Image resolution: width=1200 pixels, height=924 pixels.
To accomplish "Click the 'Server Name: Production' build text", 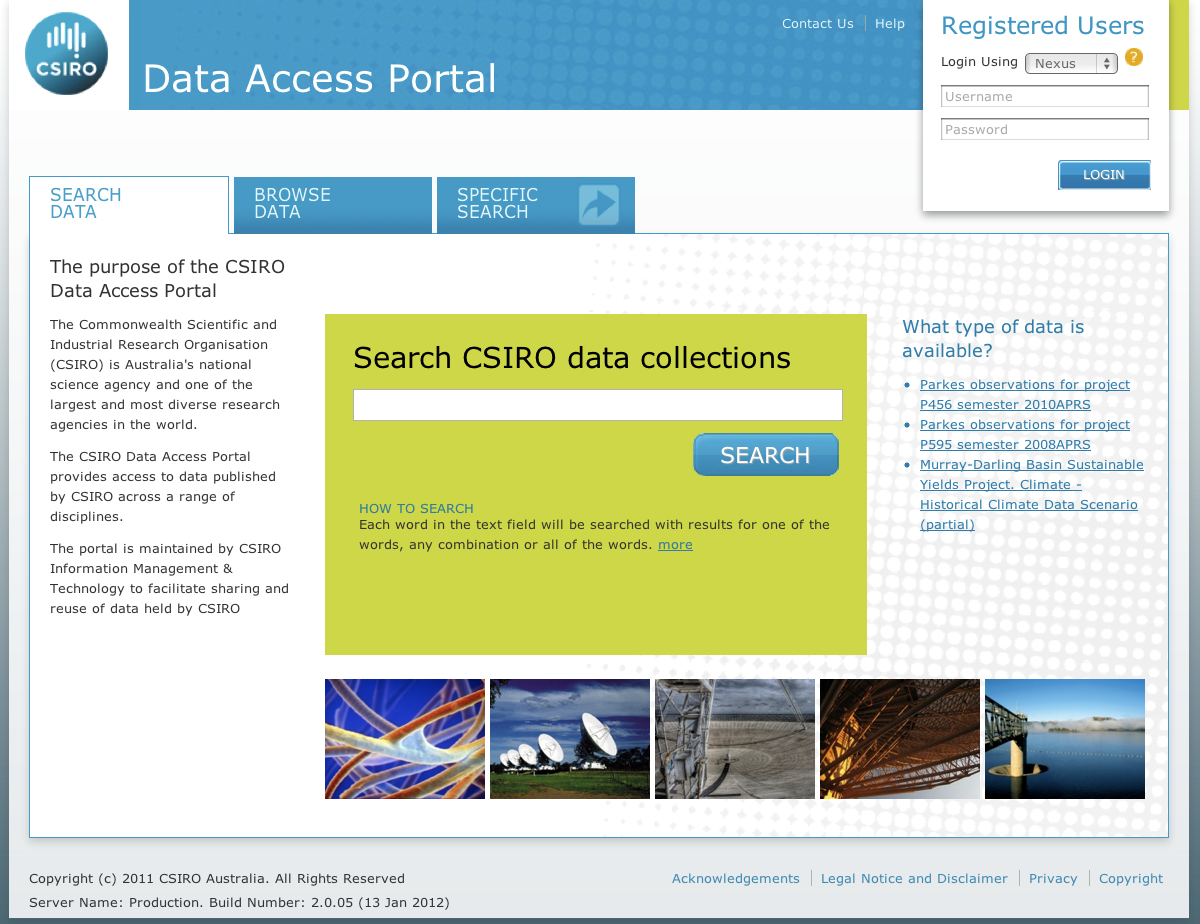I will pos(239,903).
